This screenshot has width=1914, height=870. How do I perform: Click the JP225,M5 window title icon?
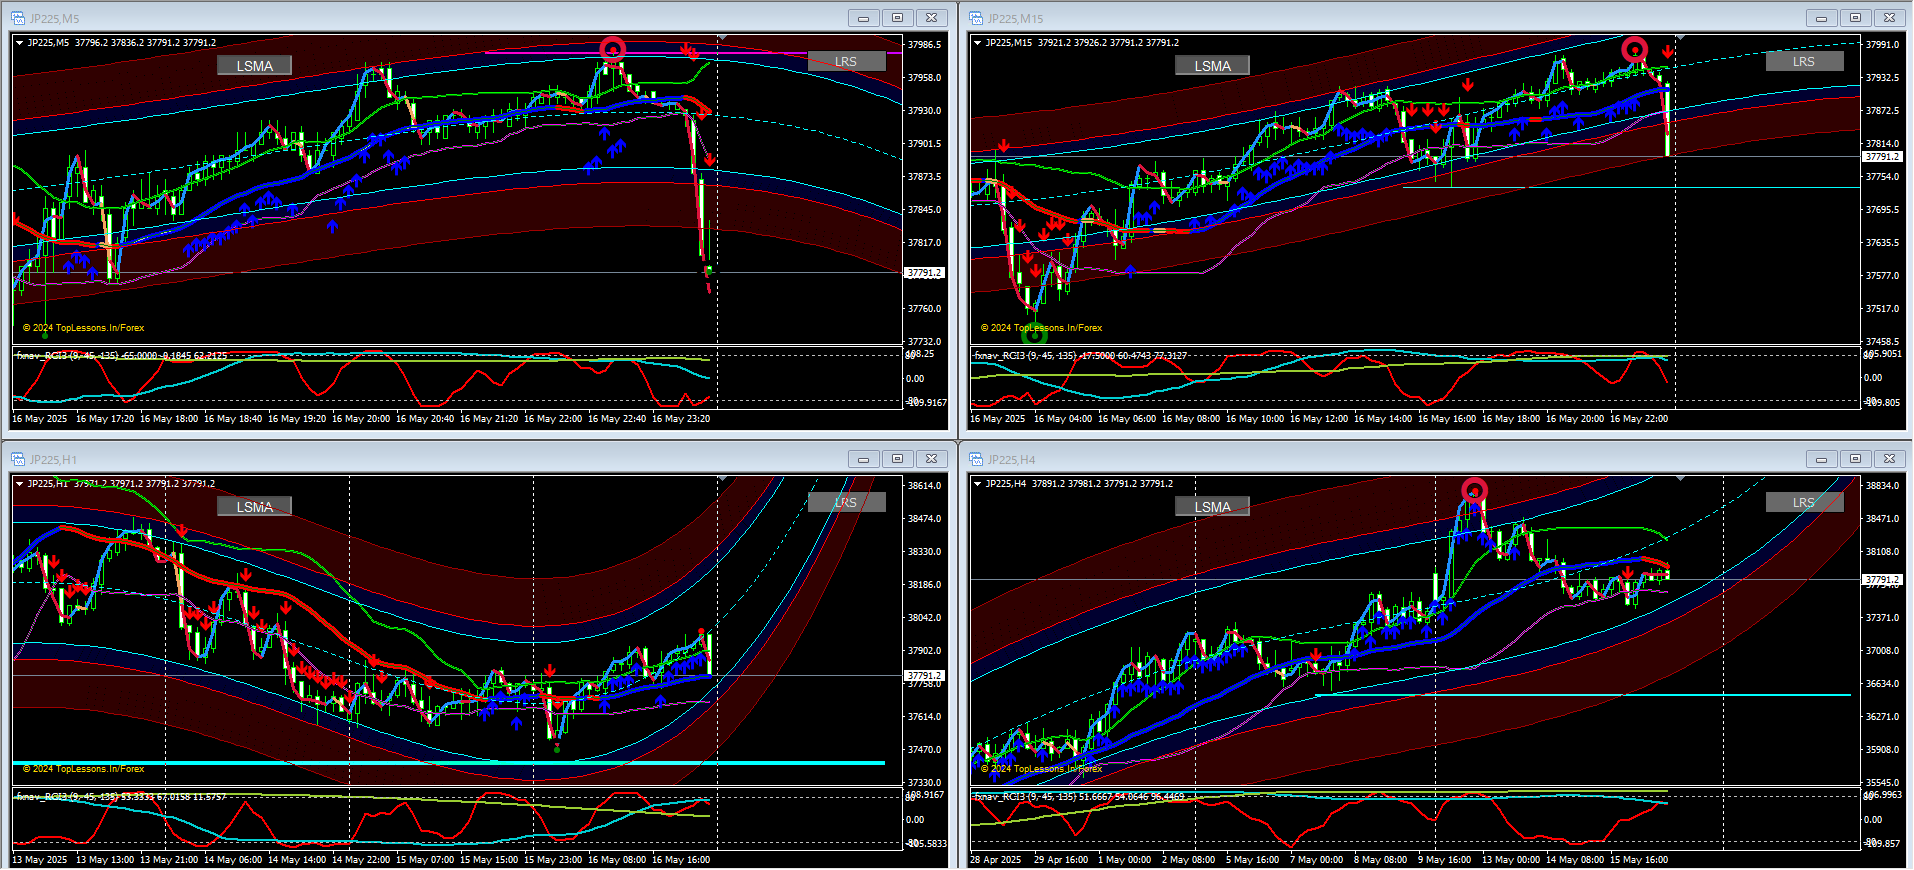tap(18, 18)
